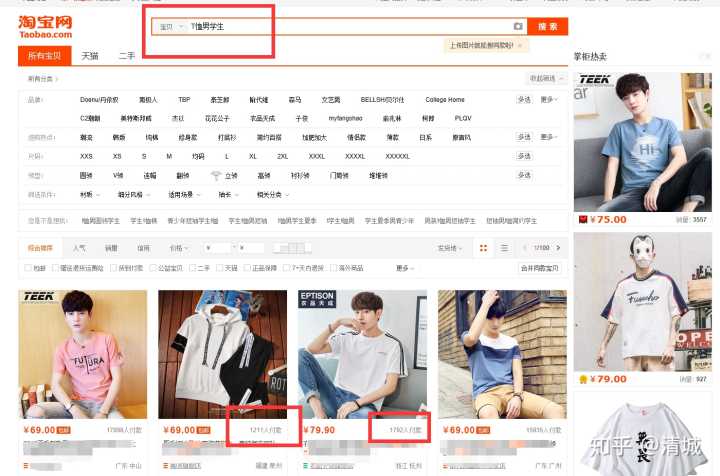Click the price range distribution slider bar

coord(292,248)
